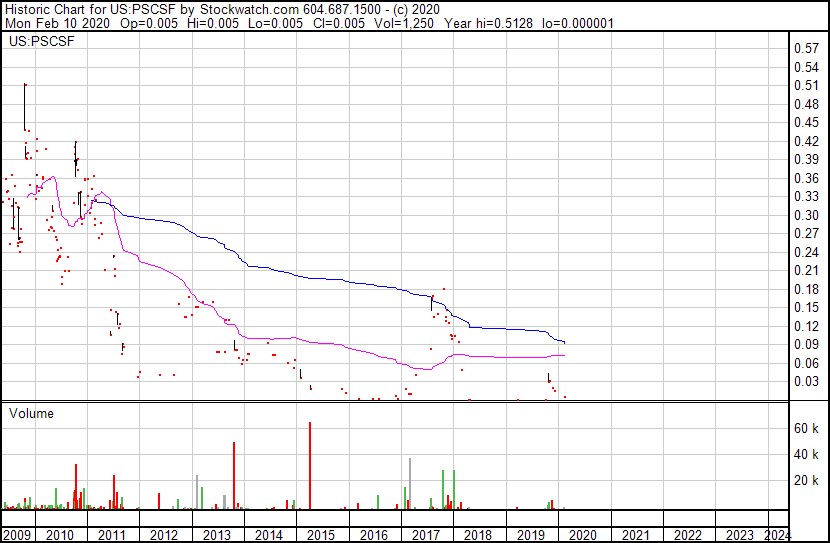The width and height of the screenshot is (830, 543).
Task: Click the Cl=0.005 close value in the header
Action: [339, 23]
